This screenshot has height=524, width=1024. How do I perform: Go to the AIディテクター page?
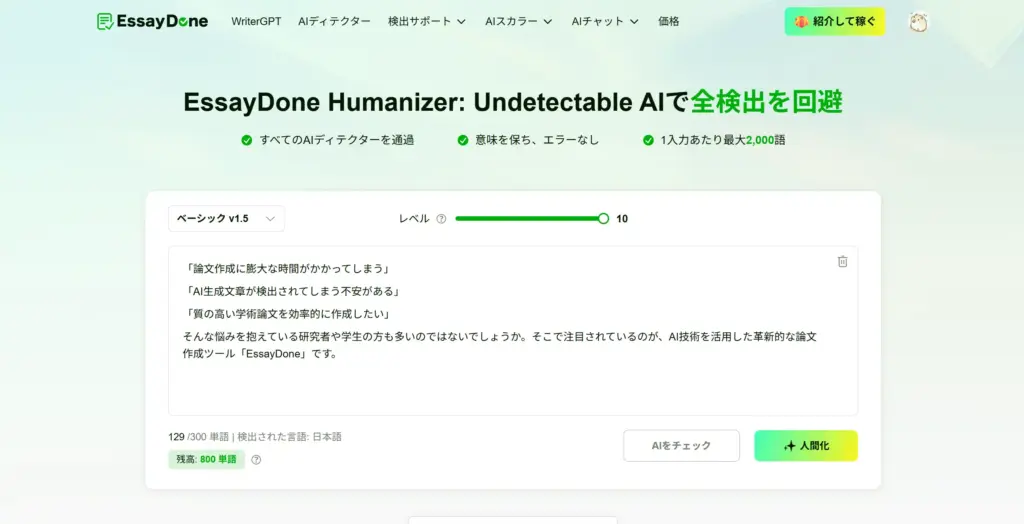coord(334,21)
